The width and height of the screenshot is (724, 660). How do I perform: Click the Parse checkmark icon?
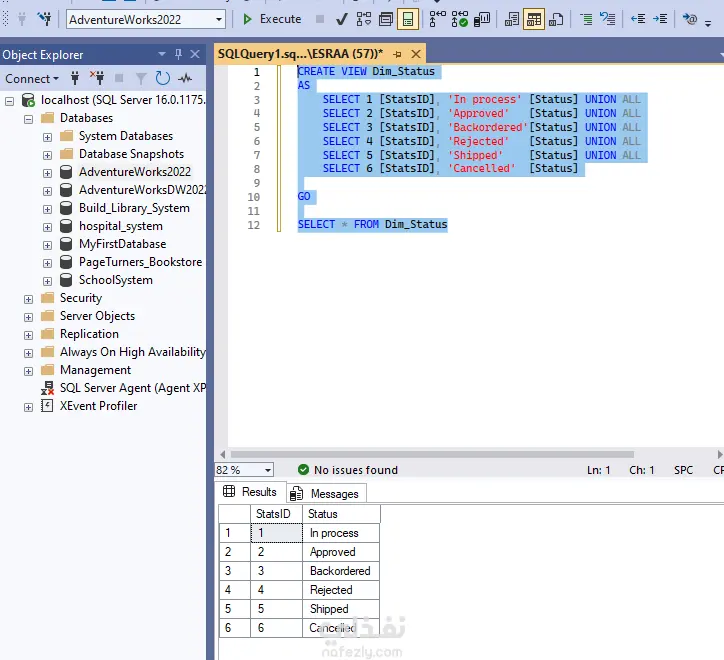pyautogui.click(x=342, y=19)
